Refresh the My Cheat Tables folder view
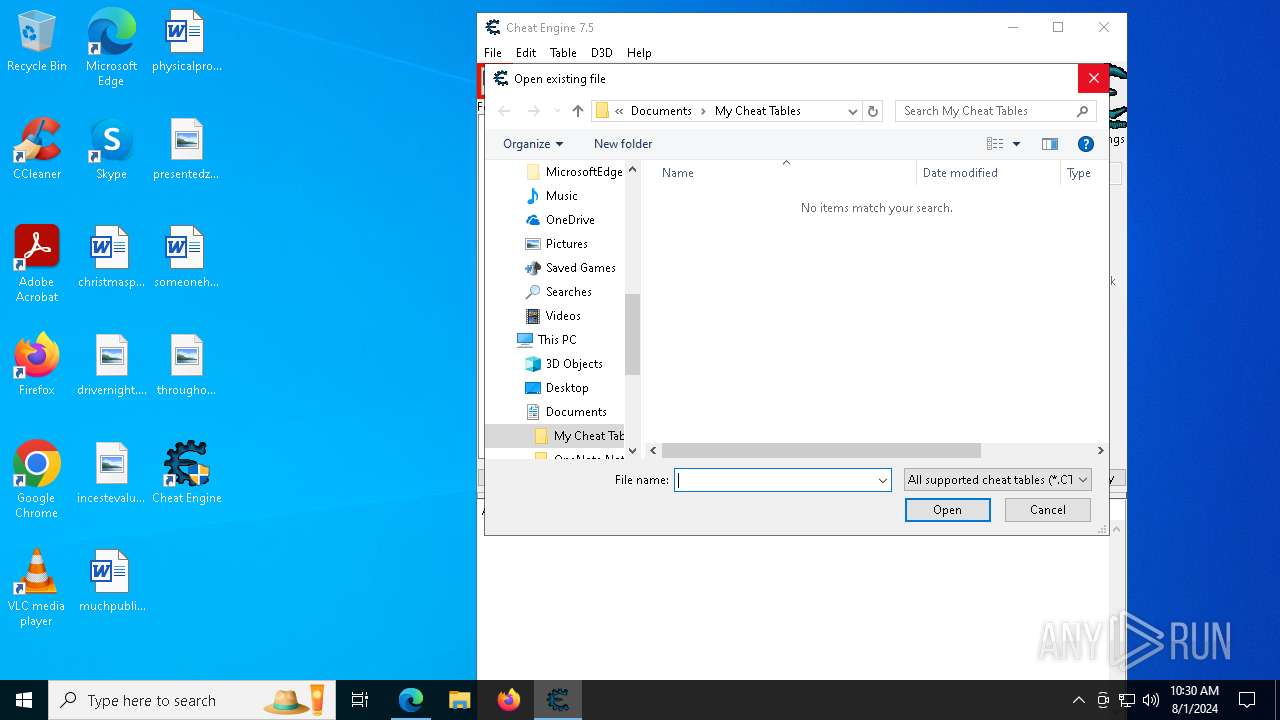Viewport: 1280px width, 720px height. (873, 111)
